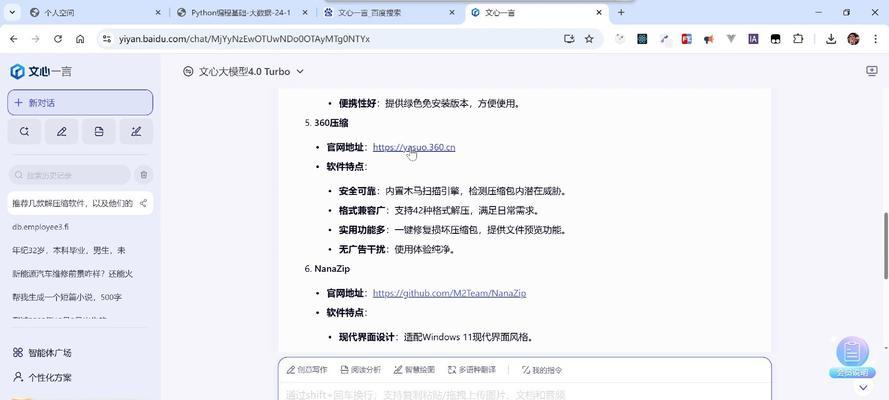Click the Tampermonkey extension icon
The width and height of the screenshot is (889, 400).
pos(775,39)
